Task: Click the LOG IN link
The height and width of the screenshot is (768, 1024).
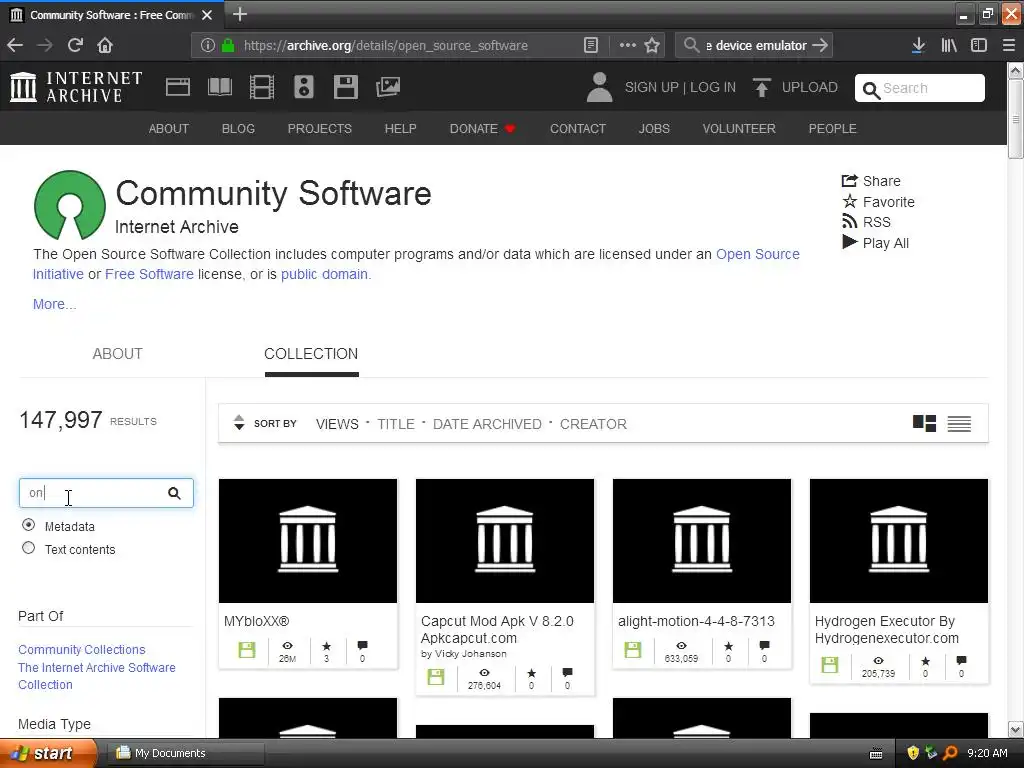Action: pos(712,88)
